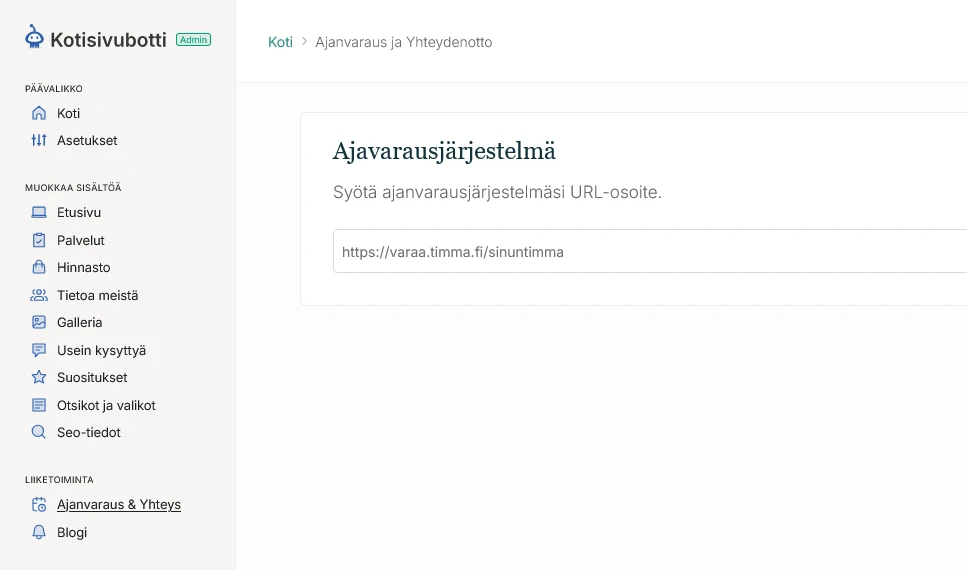Open Blogi in the sidebar
This screenshot has width=967, height=570.
72,532
